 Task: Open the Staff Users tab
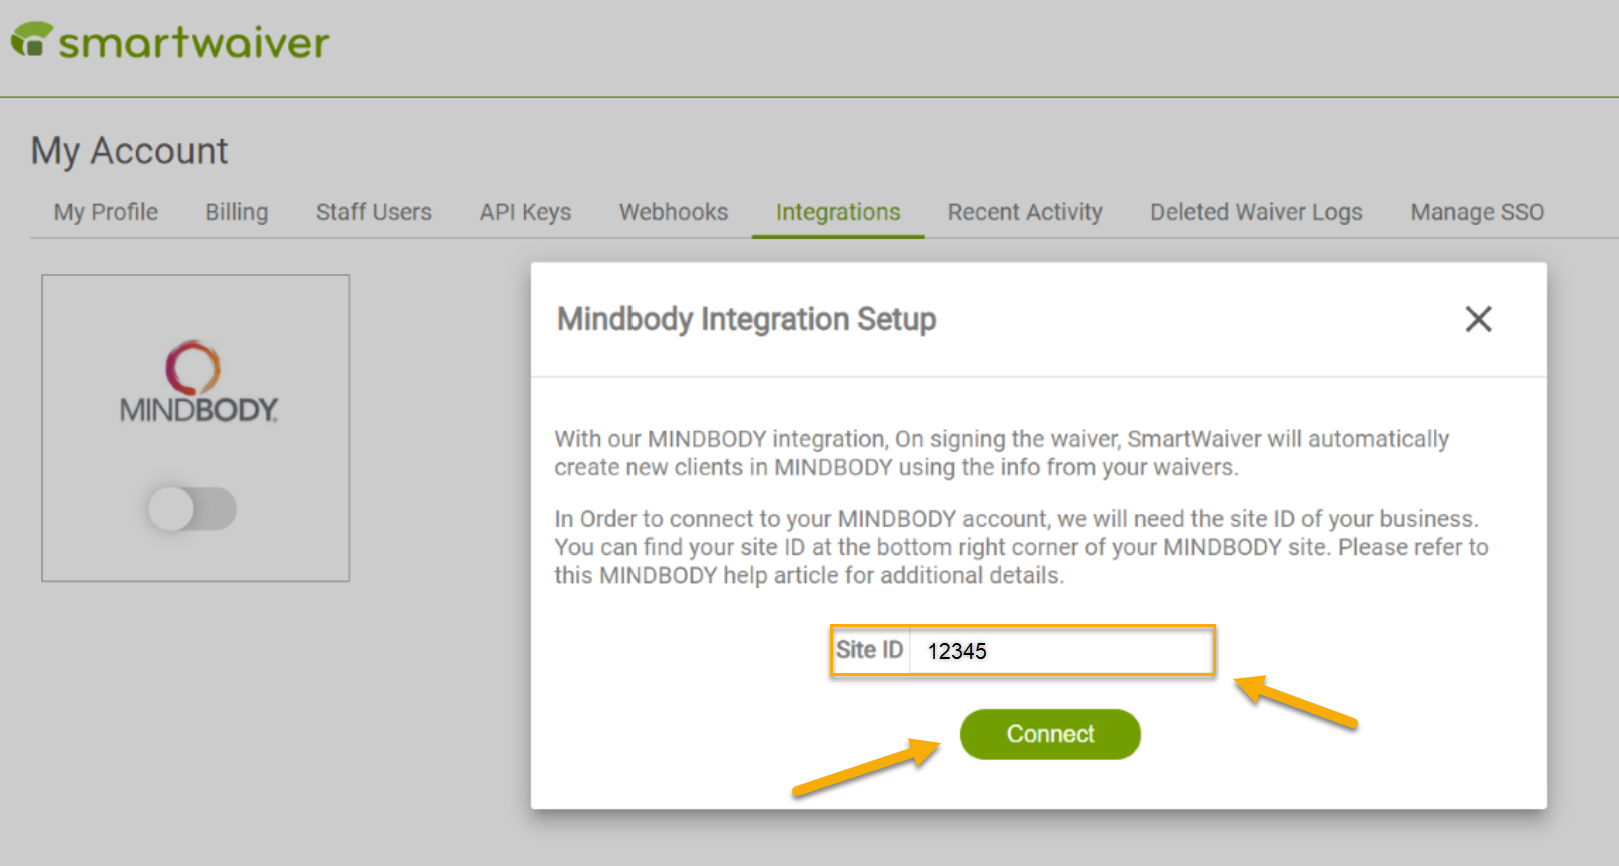(x=374, y=212)
